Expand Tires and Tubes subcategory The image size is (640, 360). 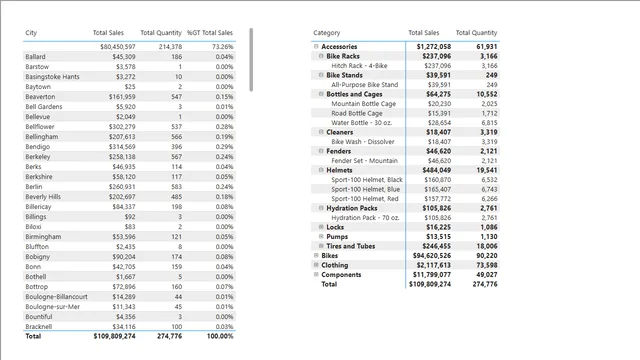coord(321,246)
